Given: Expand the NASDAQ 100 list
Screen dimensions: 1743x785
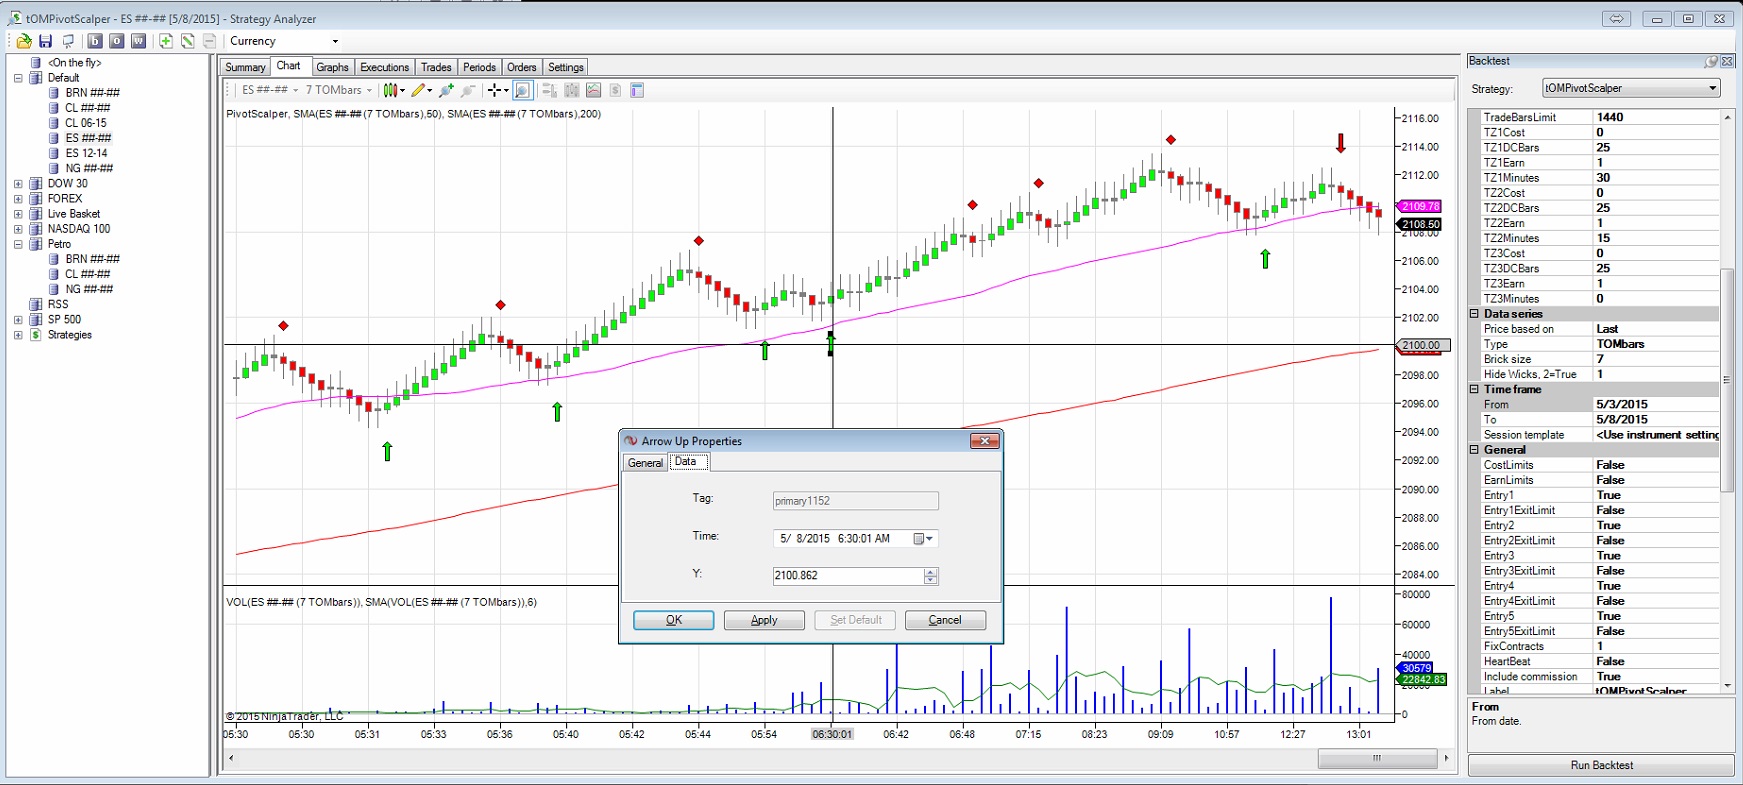Looking at the screenshot, I should (18, 229).
